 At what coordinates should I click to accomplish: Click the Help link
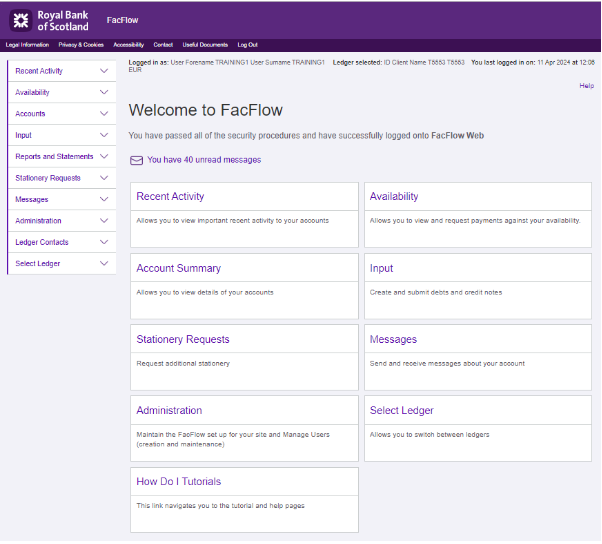pyautogui.click(x=587, y=86)
